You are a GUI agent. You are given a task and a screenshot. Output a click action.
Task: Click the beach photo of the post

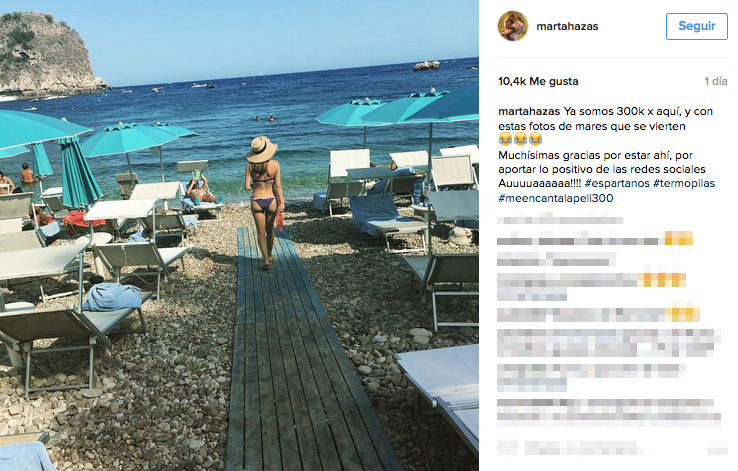pos(239,235)
